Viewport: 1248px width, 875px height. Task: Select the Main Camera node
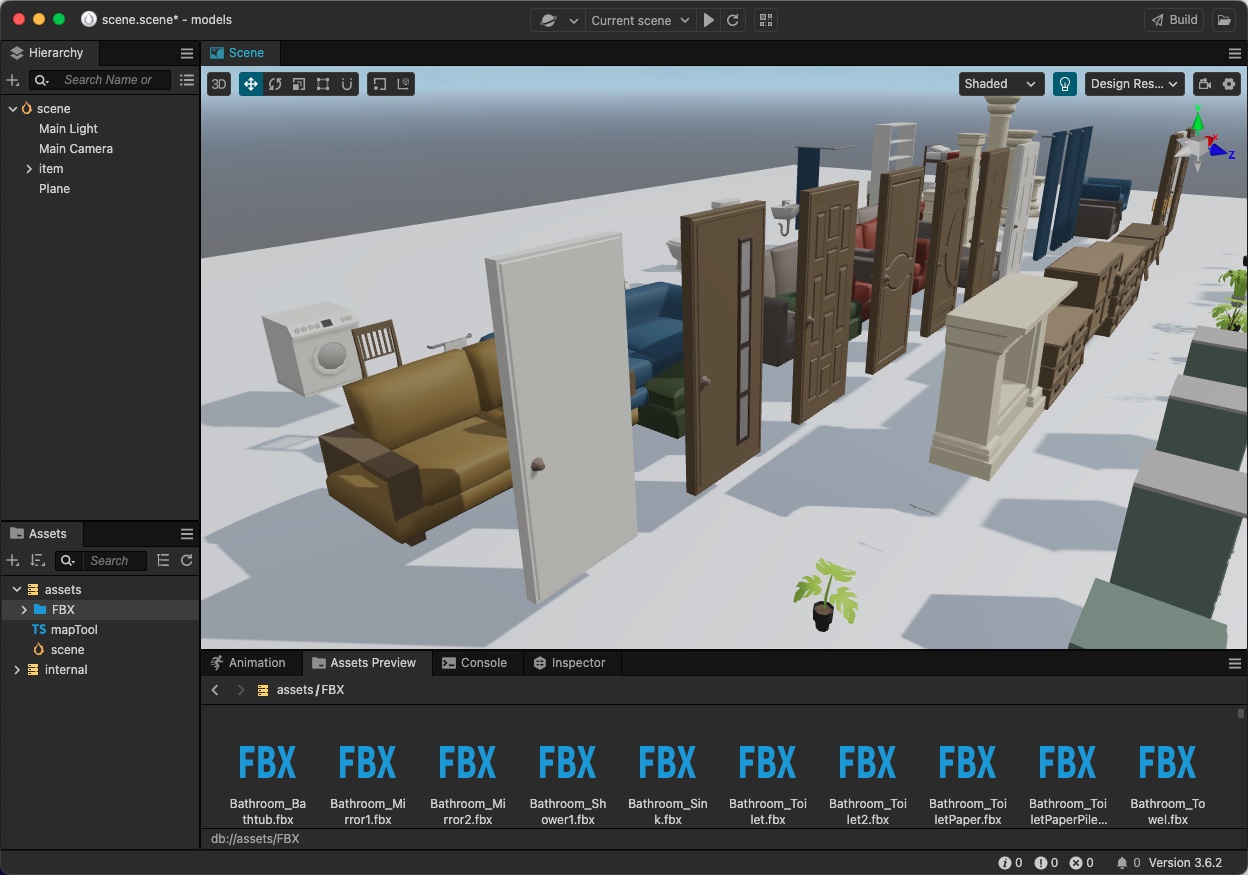76,149
